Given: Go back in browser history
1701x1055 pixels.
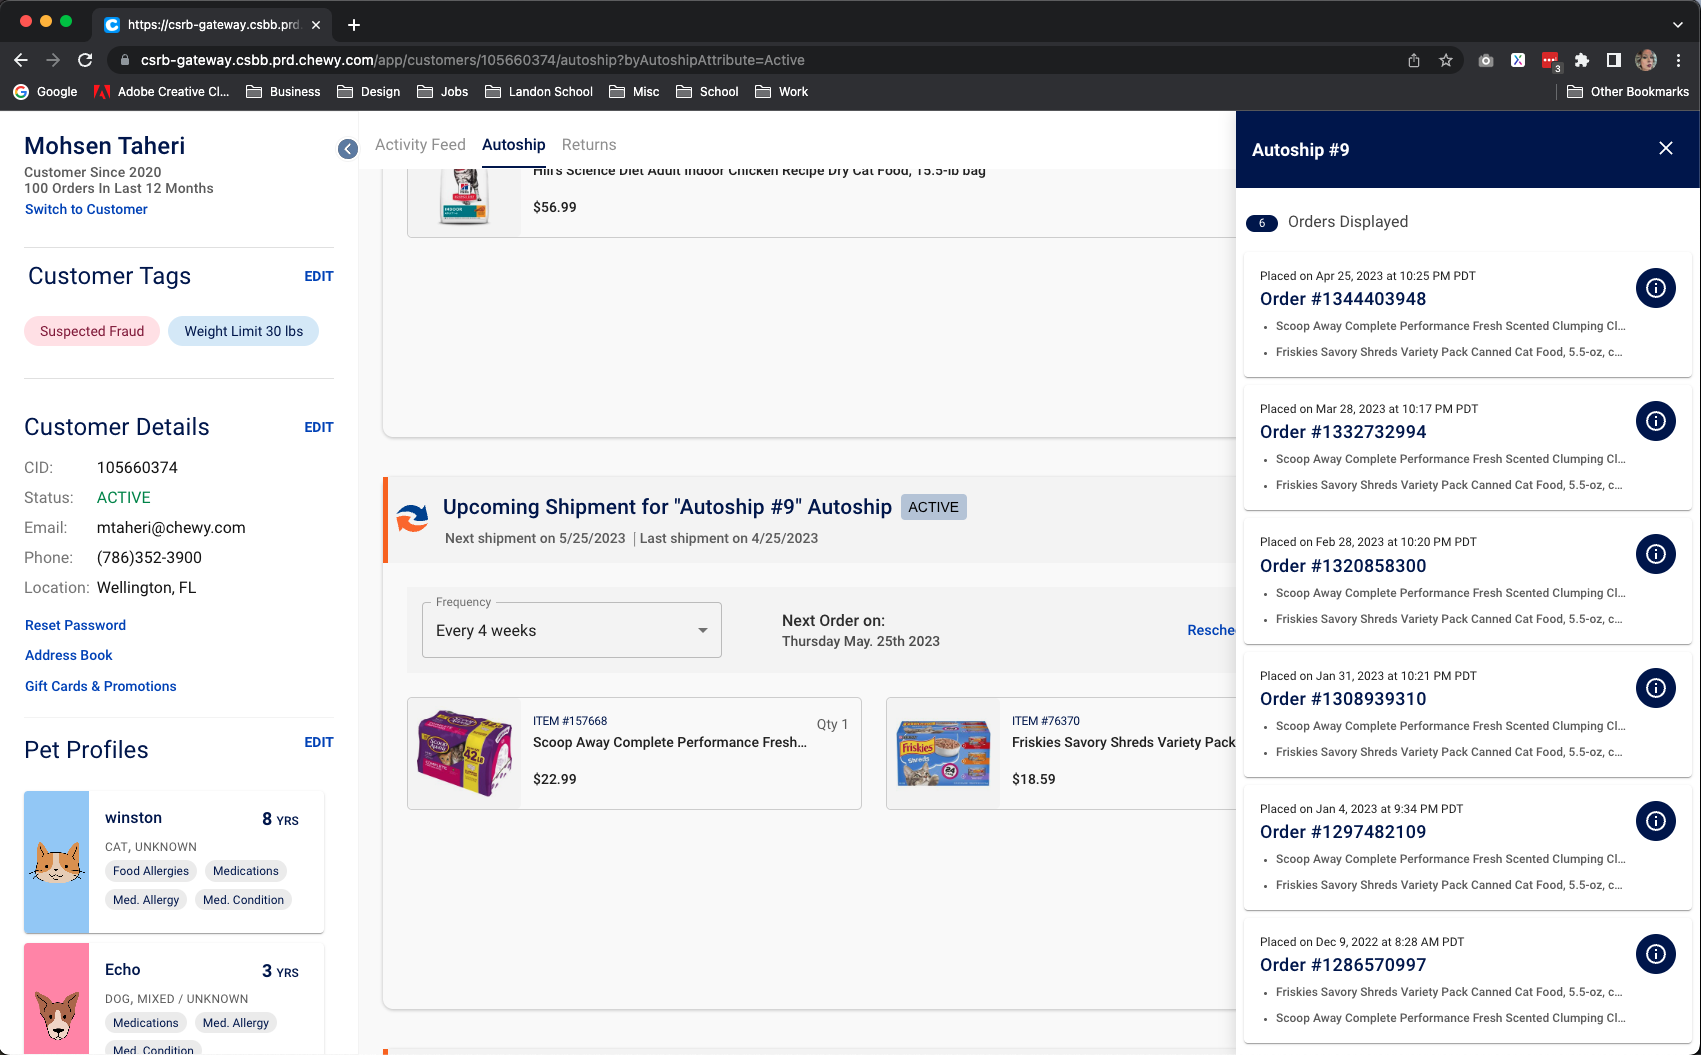Looking at the screenshot, I should [x=21, y=60].
